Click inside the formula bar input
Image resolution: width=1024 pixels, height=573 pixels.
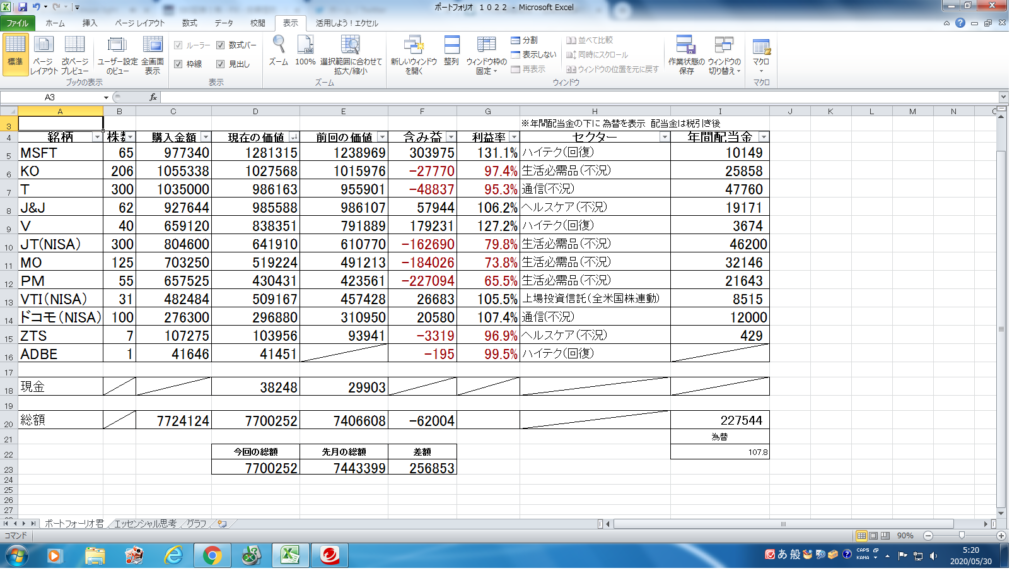[x=580, y=97]
